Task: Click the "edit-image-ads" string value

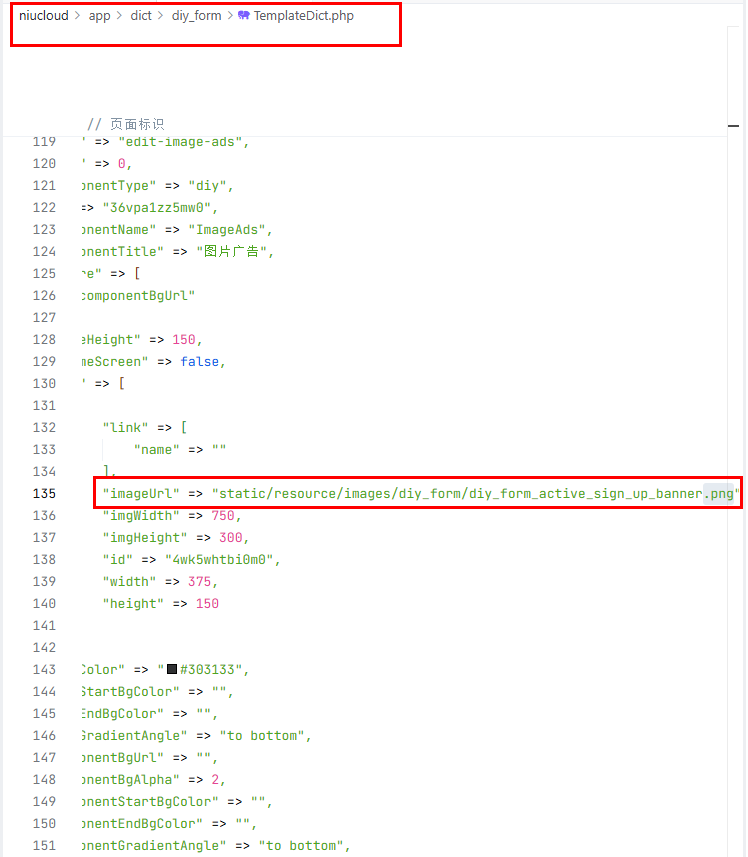Action: tap(180, 142)
